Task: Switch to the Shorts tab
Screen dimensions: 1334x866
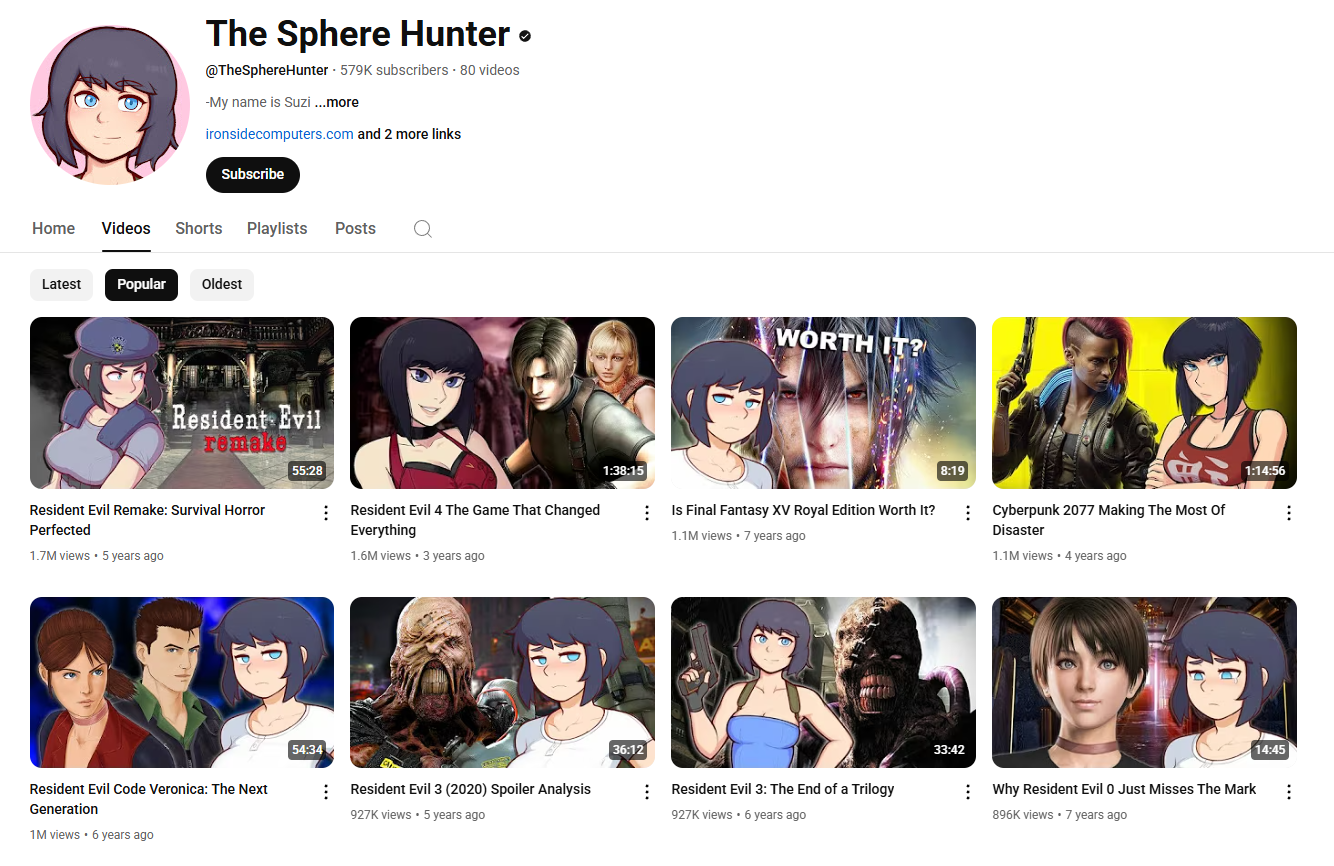Action: [199, 229]
